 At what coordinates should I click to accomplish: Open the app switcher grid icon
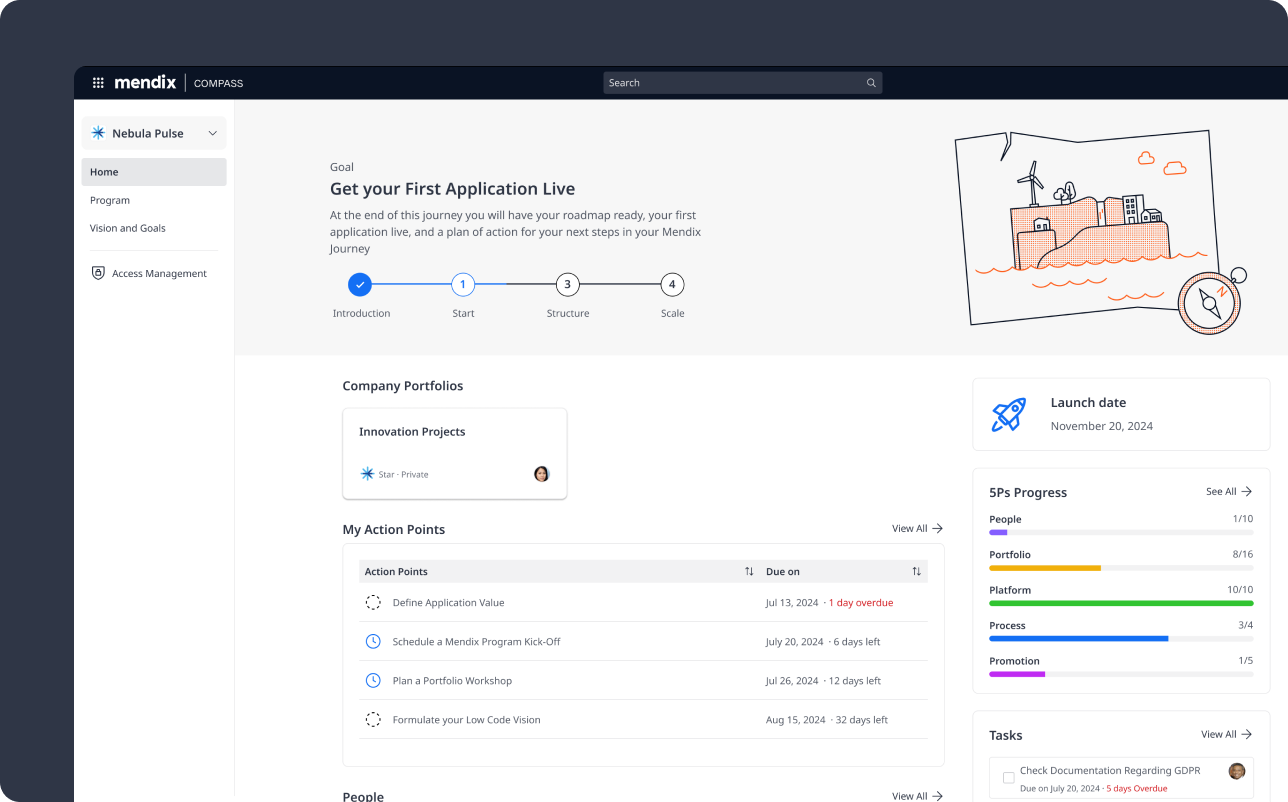98,83
